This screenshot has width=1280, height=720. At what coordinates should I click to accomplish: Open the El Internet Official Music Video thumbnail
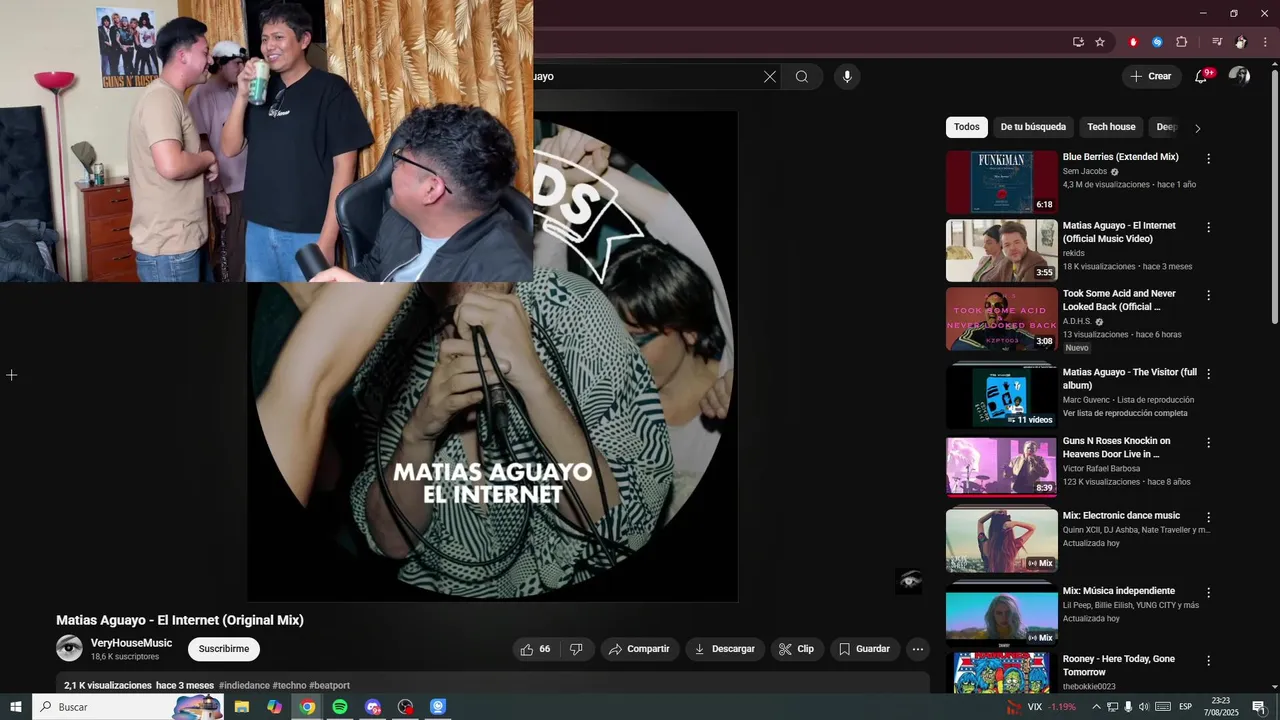coord(1001,251)
